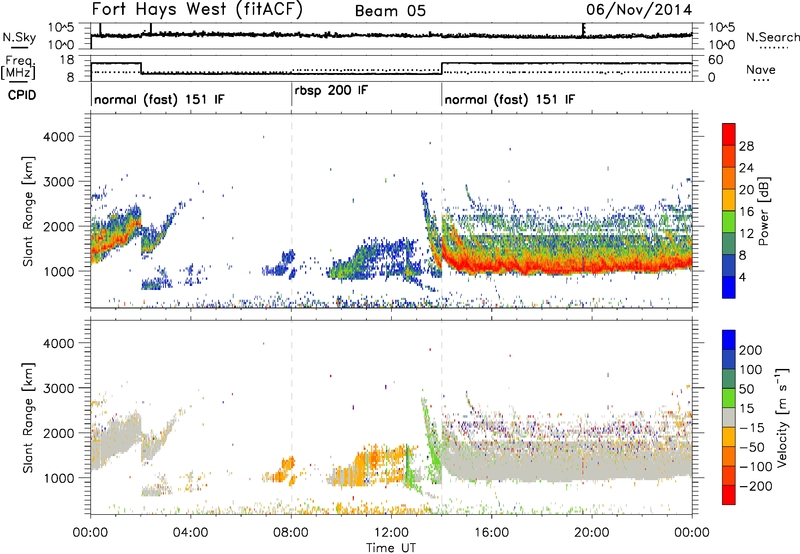Image resolution: width=800 pixels, height=554 pixels.
Task: Click the 'Freq. [MHz]' axis label
Action: coord(19,68)
